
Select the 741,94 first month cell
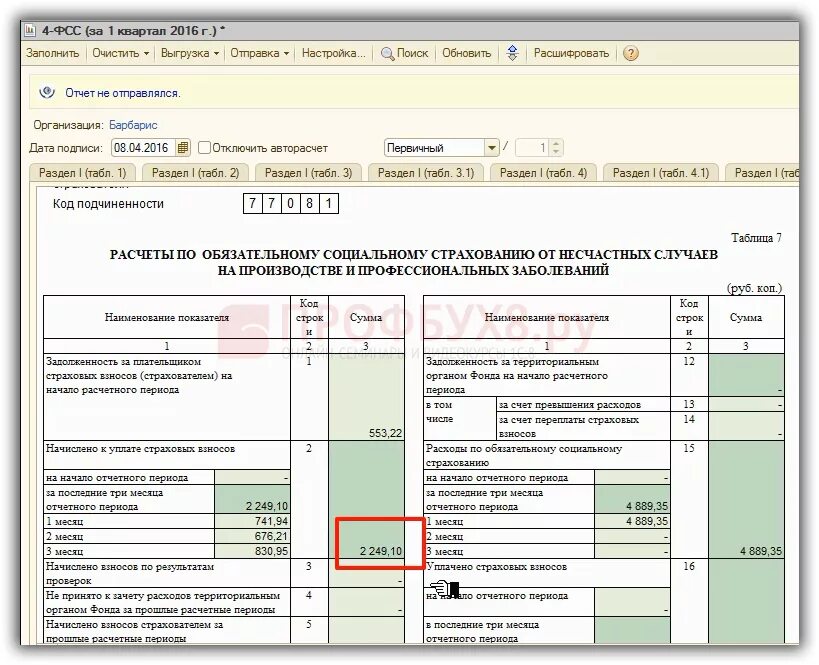click(x=252, y=521)
